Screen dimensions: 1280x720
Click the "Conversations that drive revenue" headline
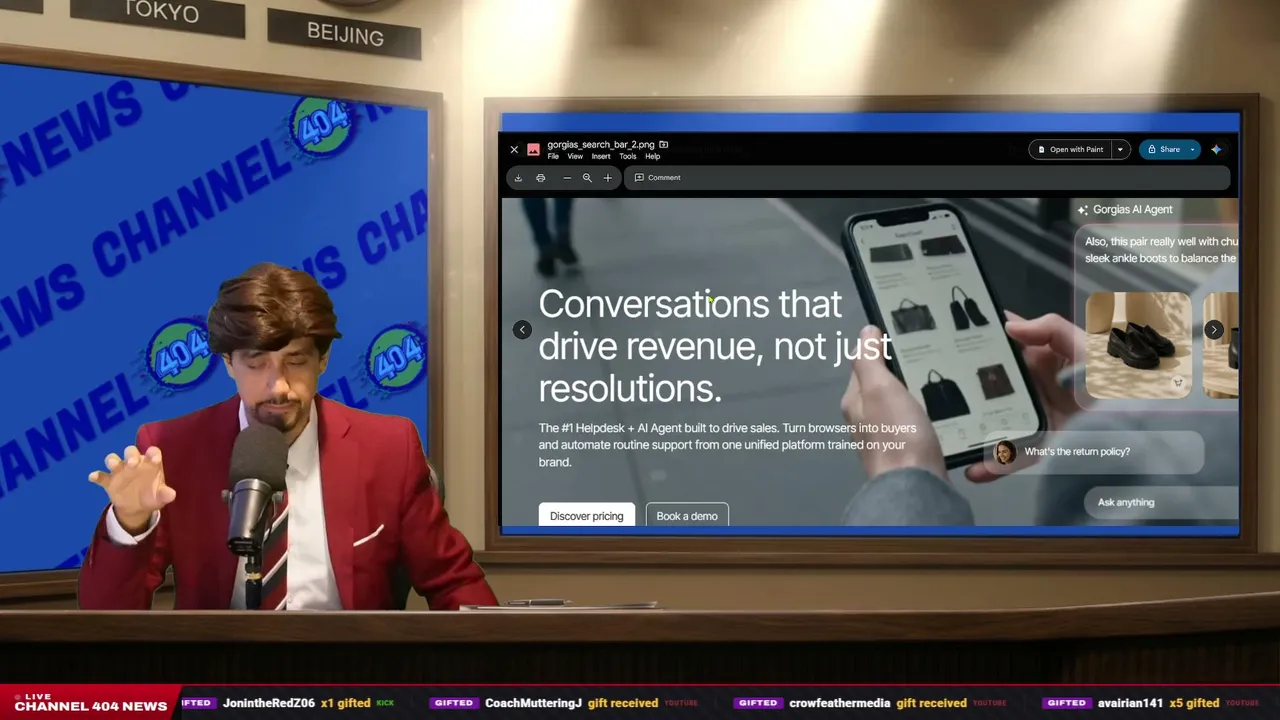(x=715, y=346)
